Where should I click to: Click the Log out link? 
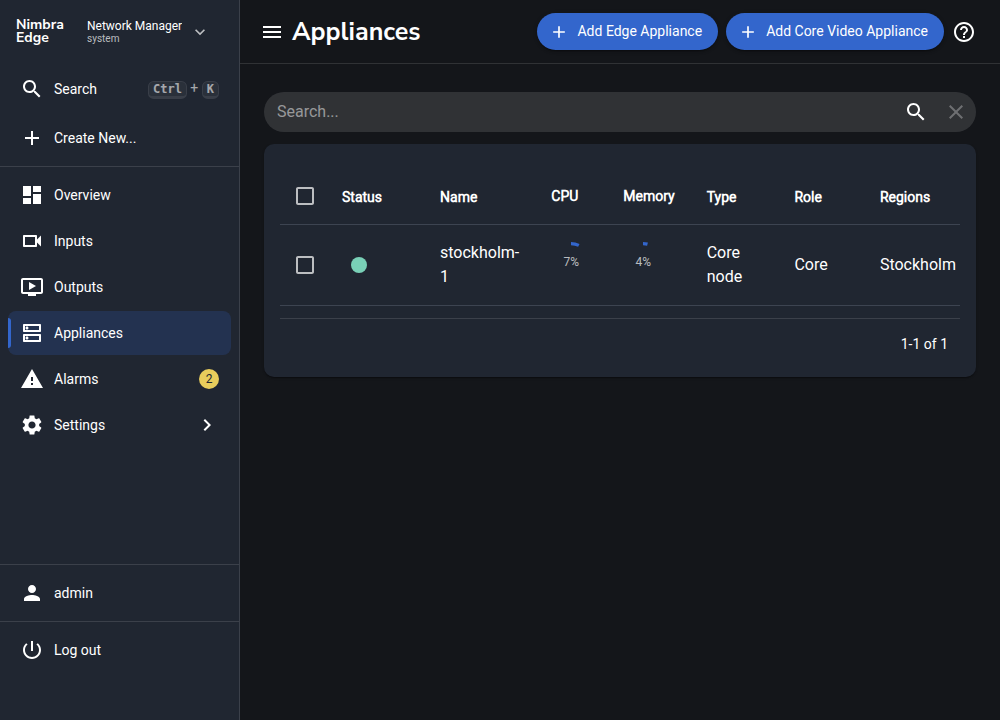[x=119, y=650]
